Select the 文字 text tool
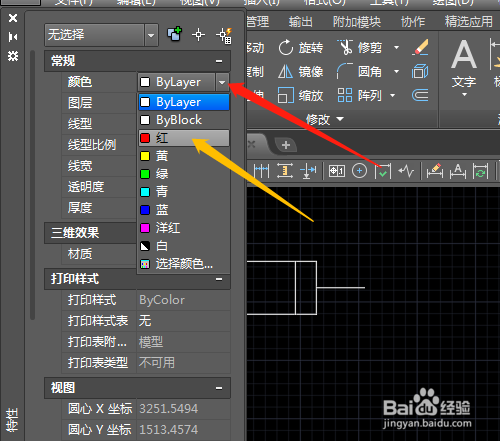Viewport: 500px width, 441px height. click(x=464, y=63)
